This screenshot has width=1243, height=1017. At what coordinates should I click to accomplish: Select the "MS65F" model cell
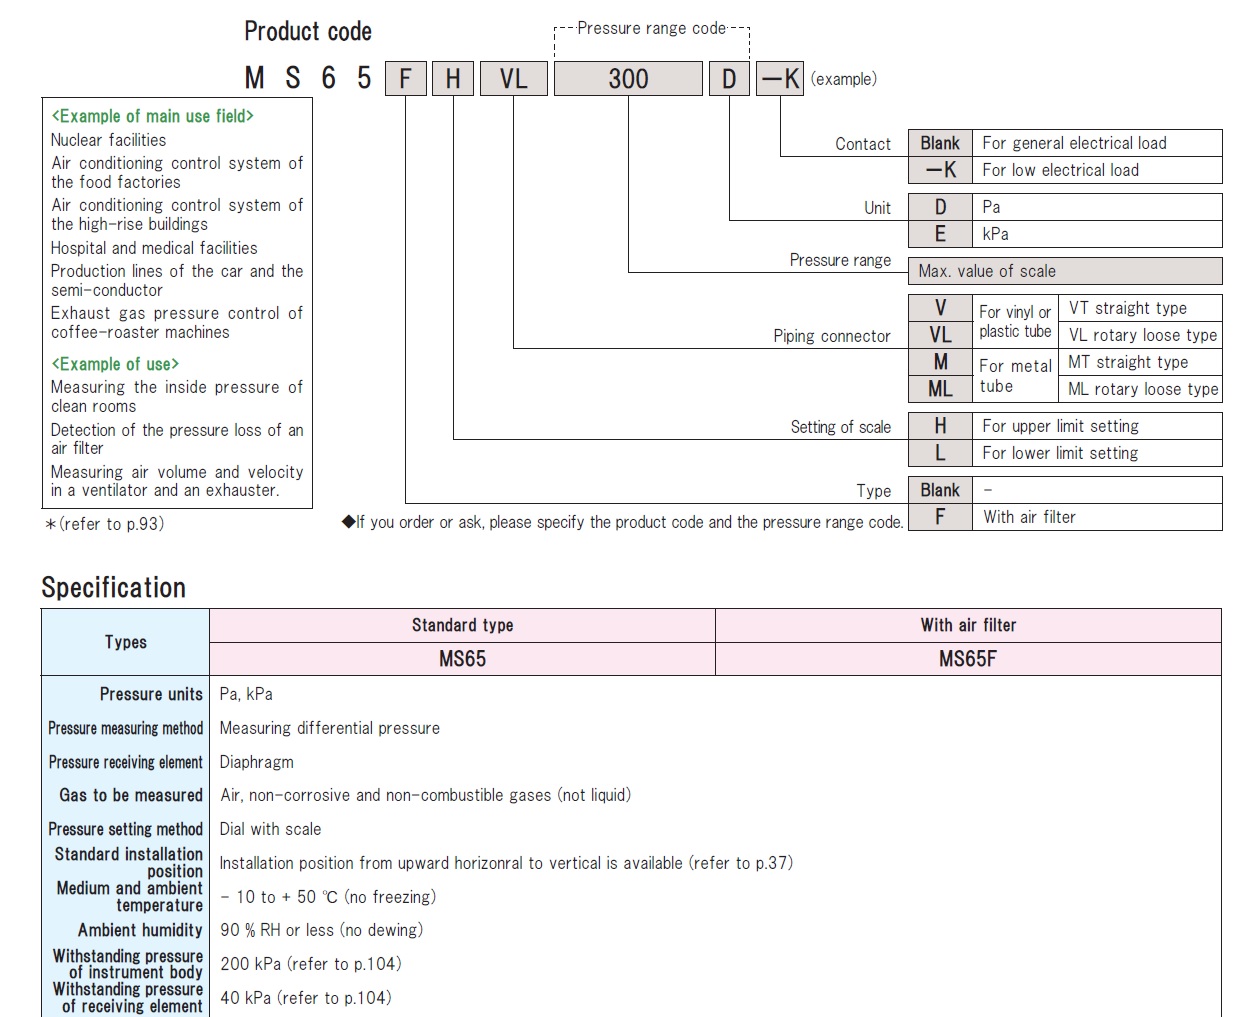pos(967,659)
